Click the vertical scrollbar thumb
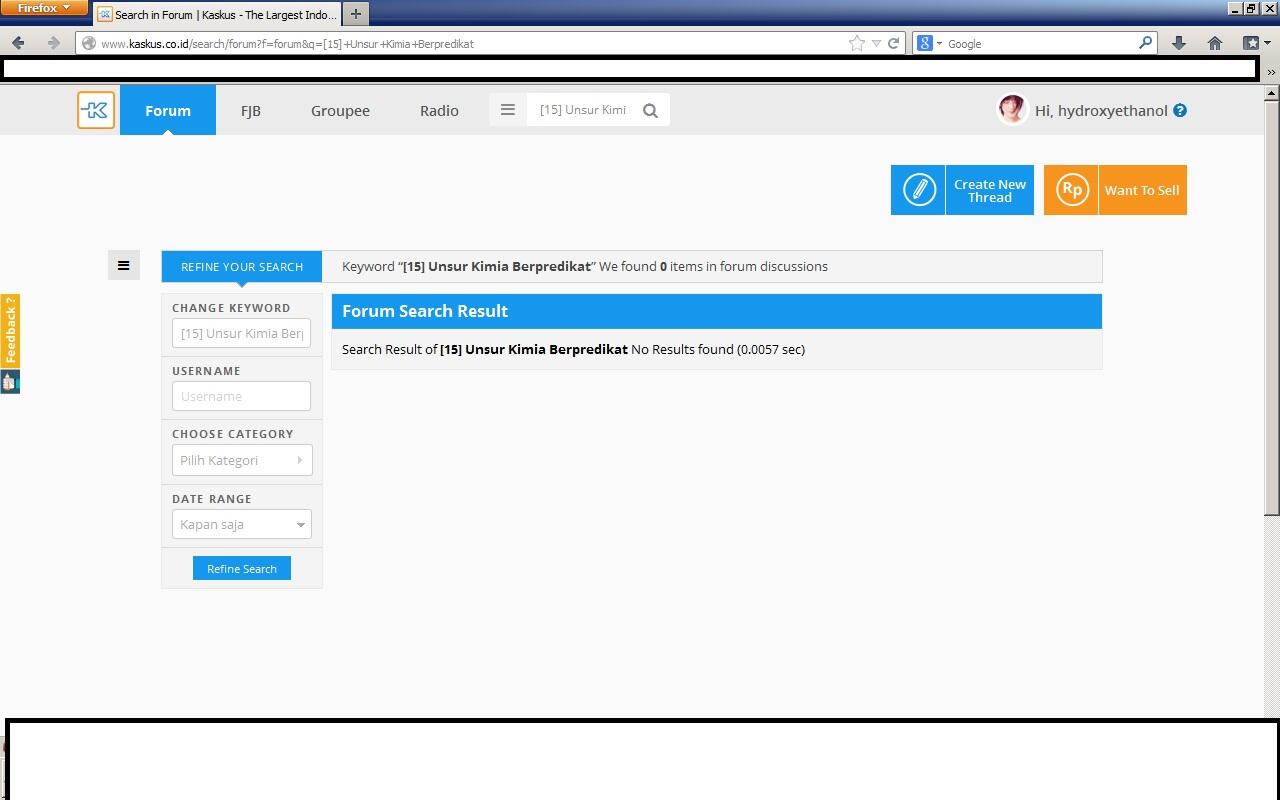The height and width of the screenshot is (800, 1280). pyautogui.click(x=1272, y=308)
